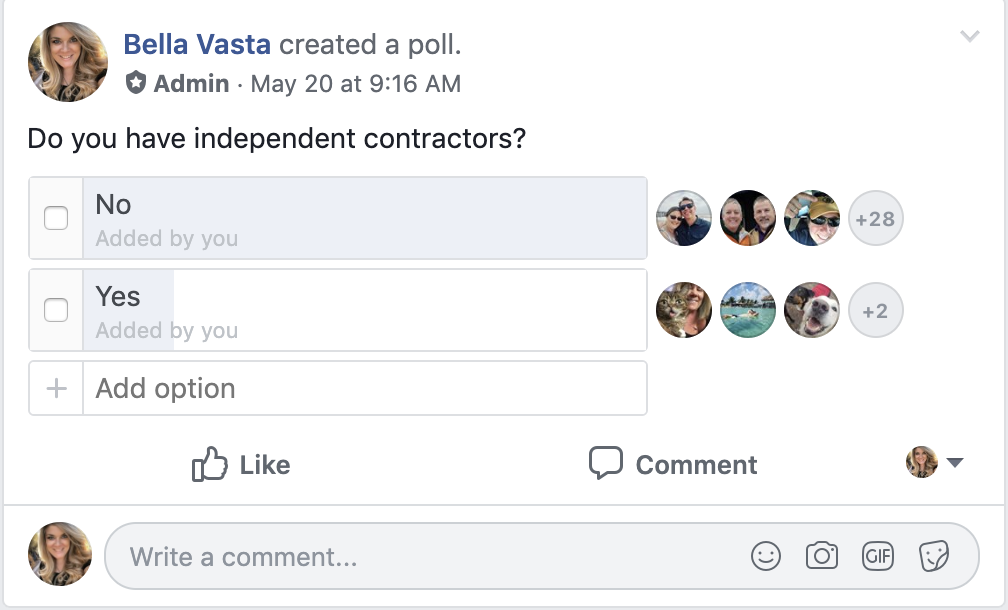Click the emoji smiley icon in comment box
This screenshot has height=610, width=1008.
coord(766,556)
